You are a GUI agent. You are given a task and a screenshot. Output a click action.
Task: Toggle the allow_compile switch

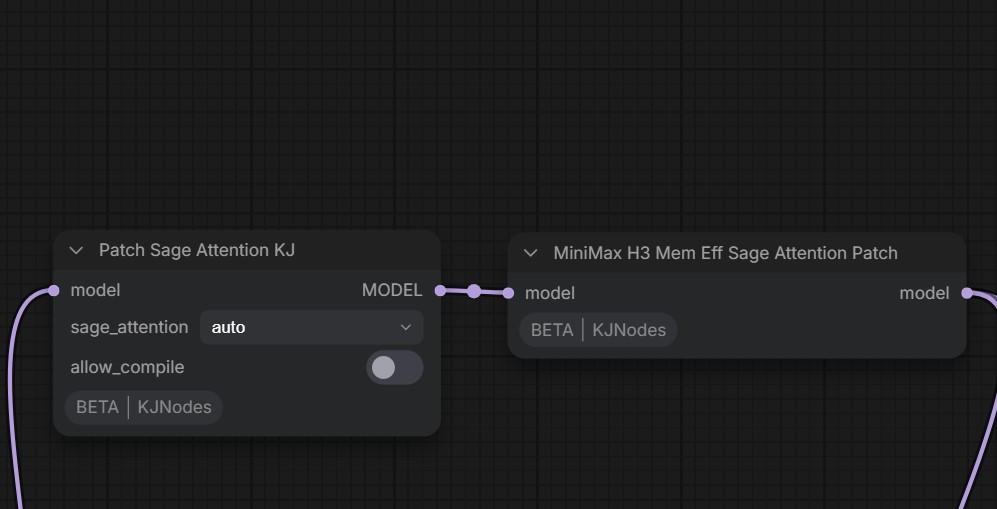[394, 367]
